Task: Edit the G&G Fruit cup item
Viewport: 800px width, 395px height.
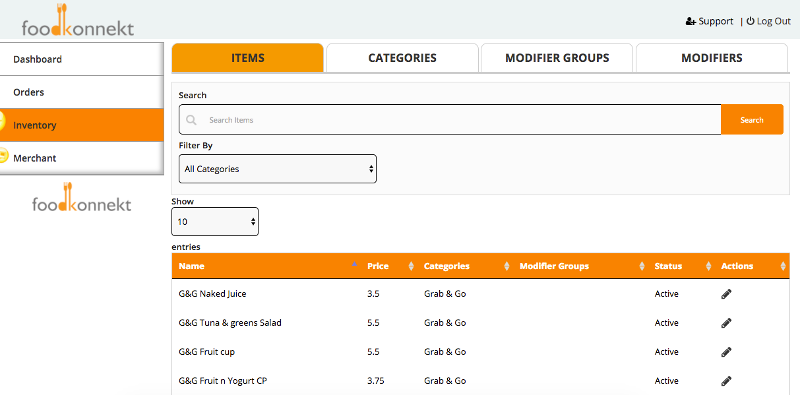Action: 726,352
